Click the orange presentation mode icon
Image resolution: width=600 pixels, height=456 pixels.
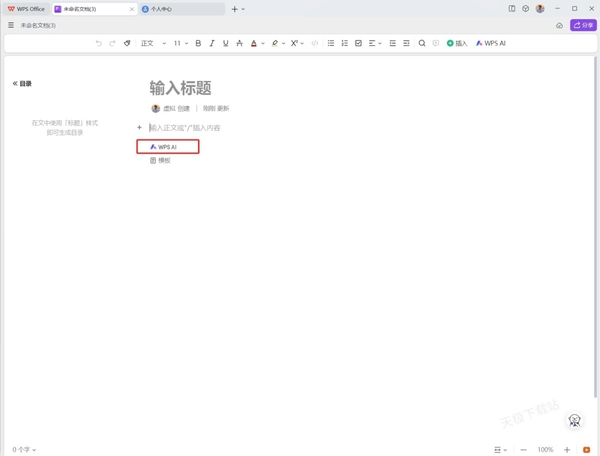[x=586, y=450]
